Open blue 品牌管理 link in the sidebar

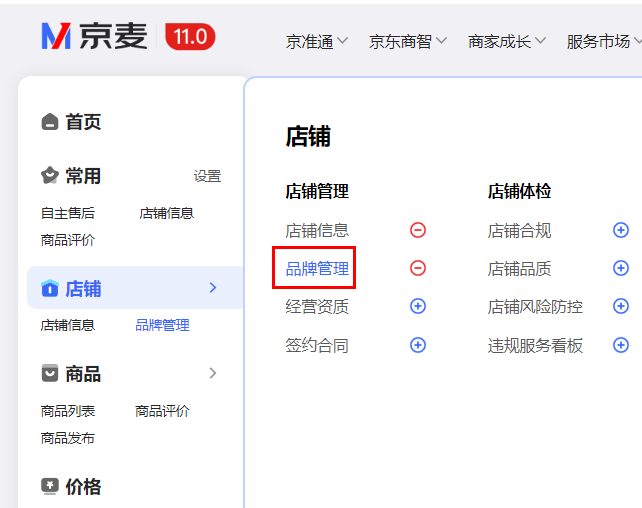point(163,325)
